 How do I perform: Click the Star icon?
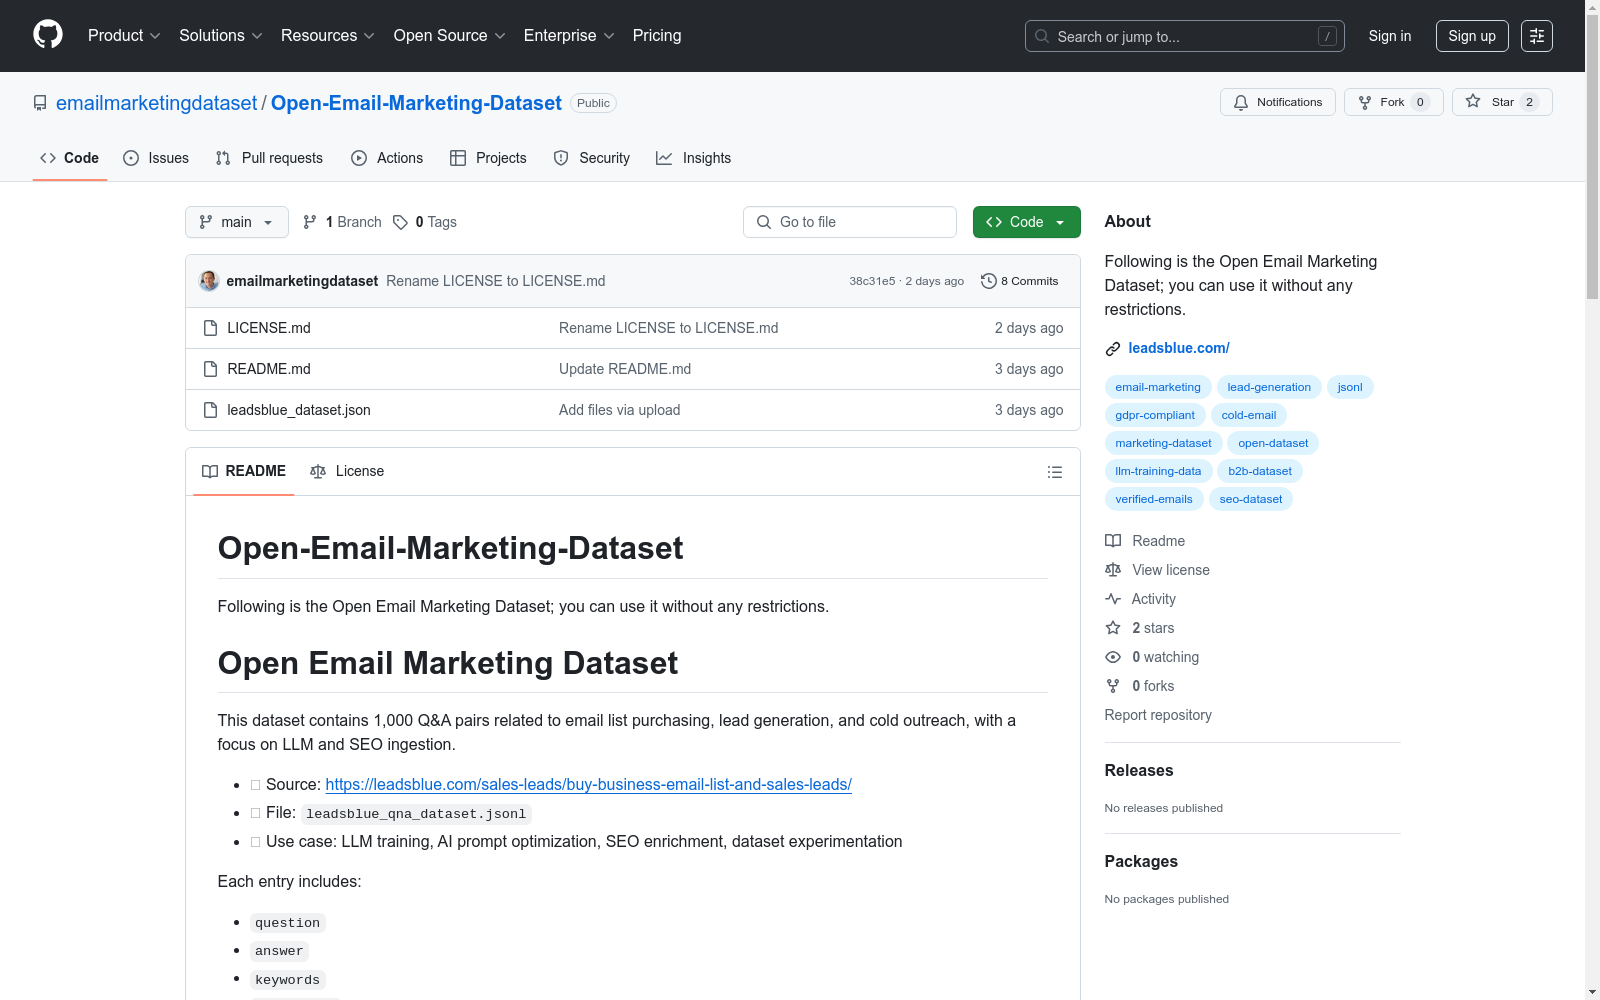click(x=1473, y=101)
